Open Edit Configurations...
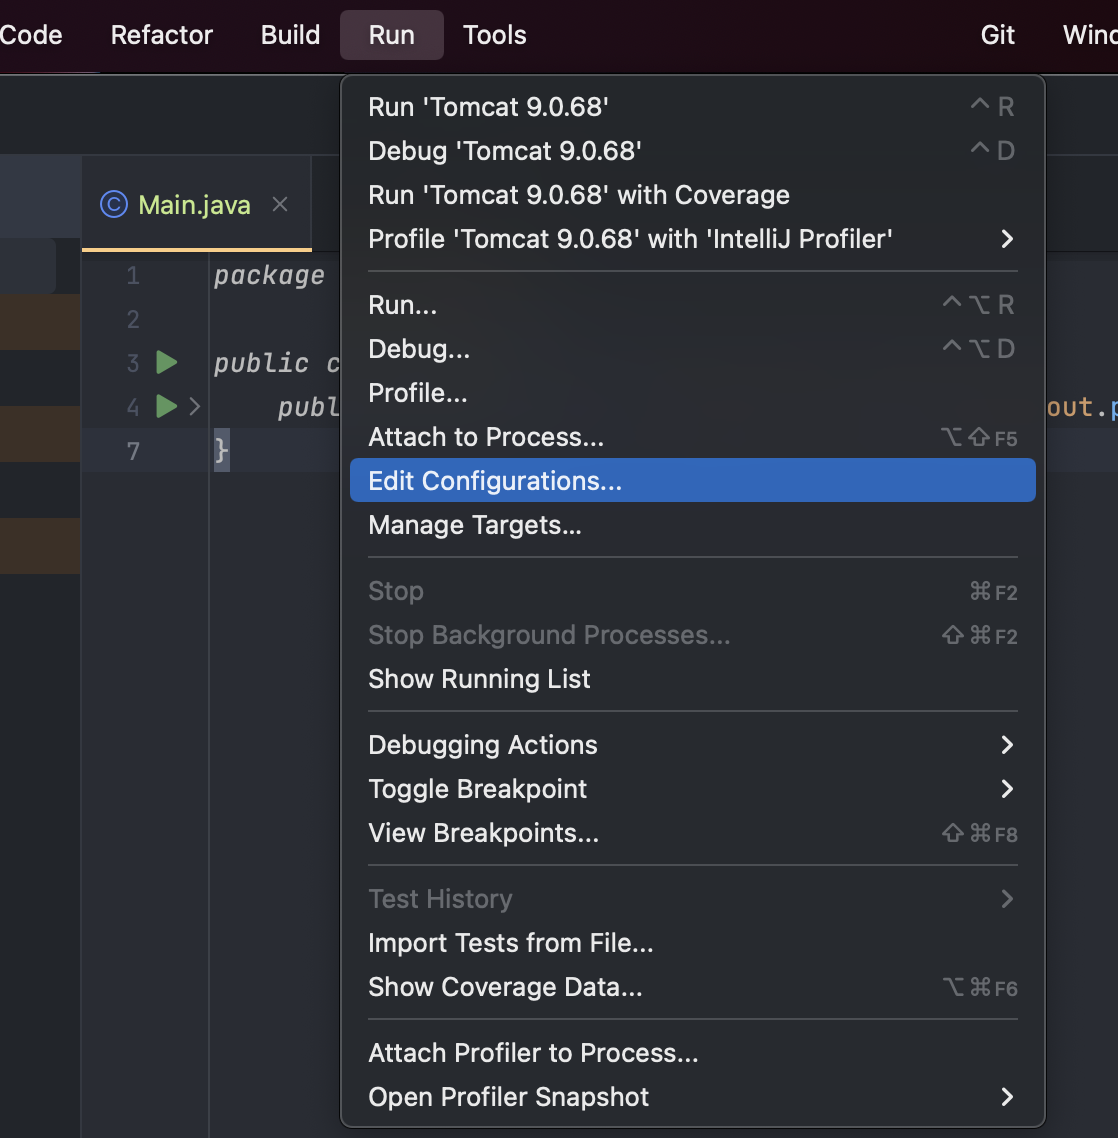Viewport: 1118px width, 1138px height. [693, 480]
